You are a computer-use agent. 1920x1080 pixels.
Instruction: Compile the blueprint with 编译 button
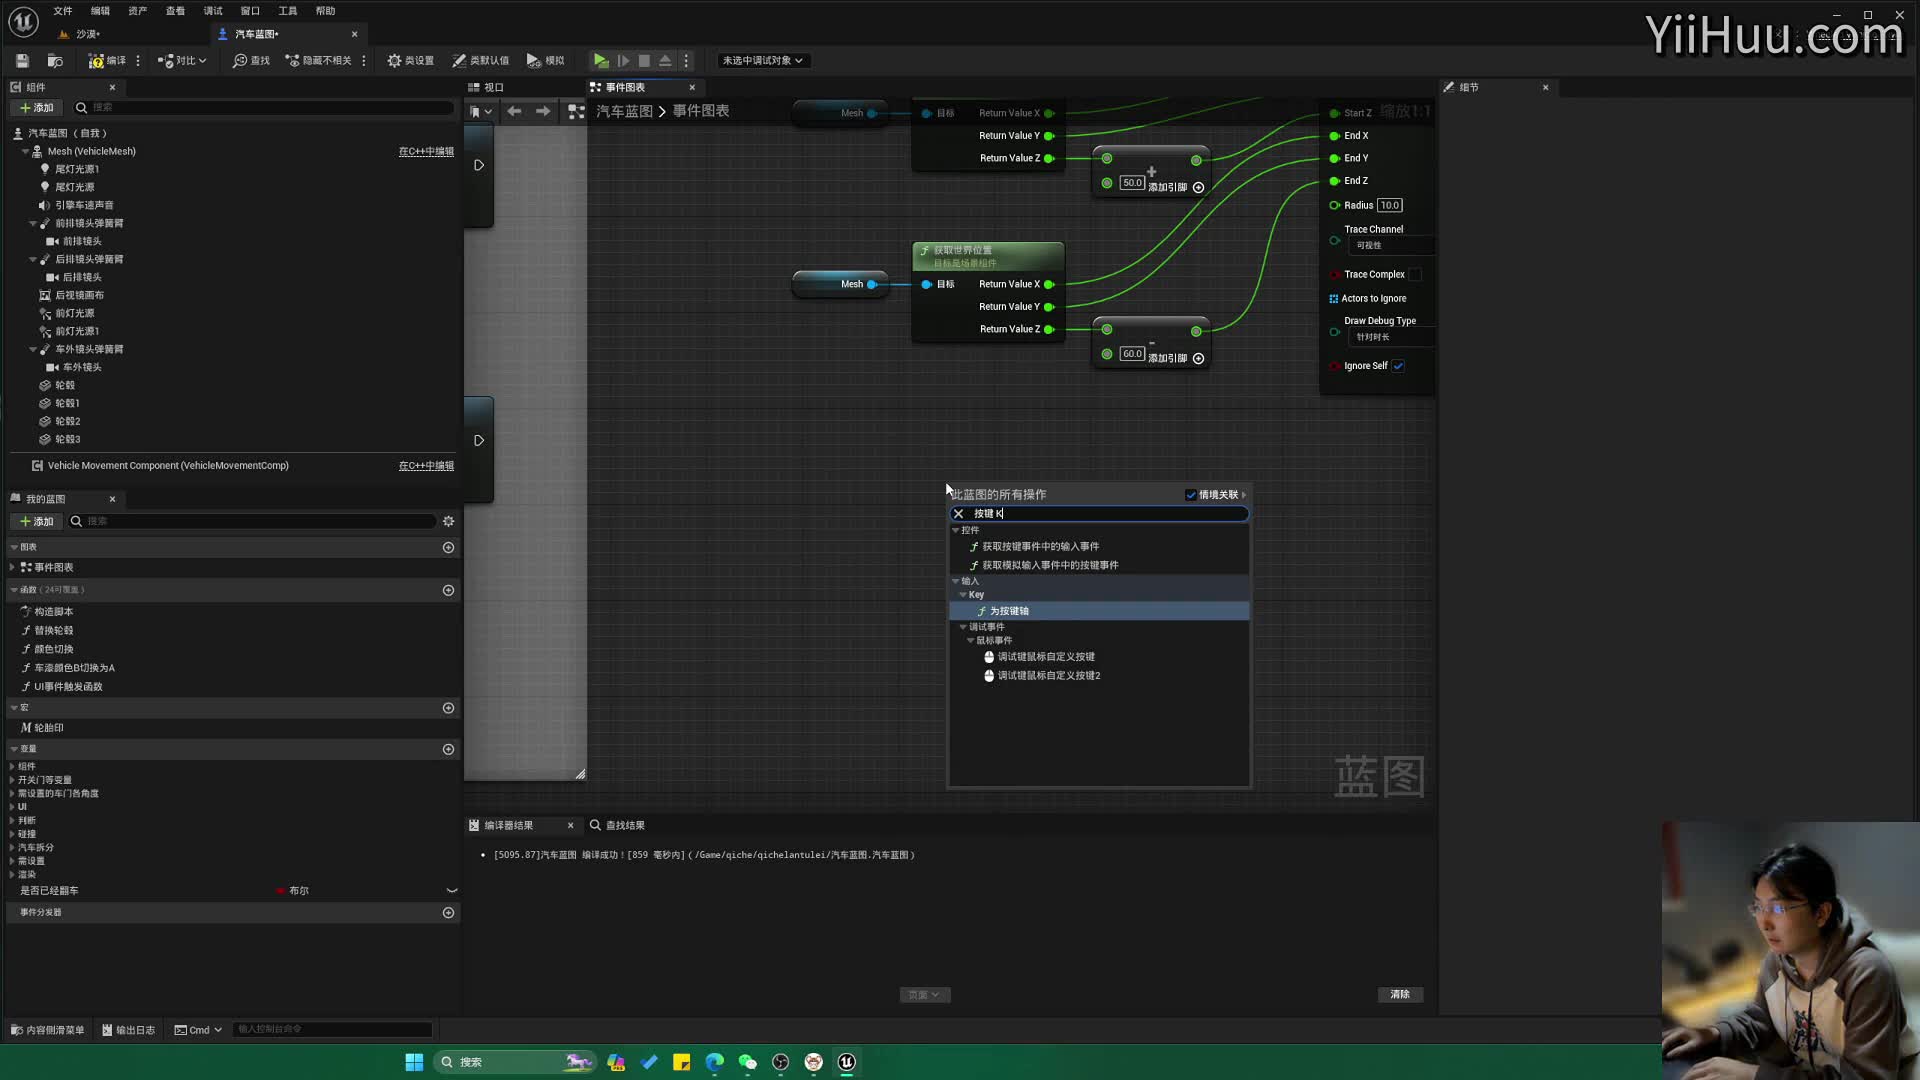[x=107, y=61]
